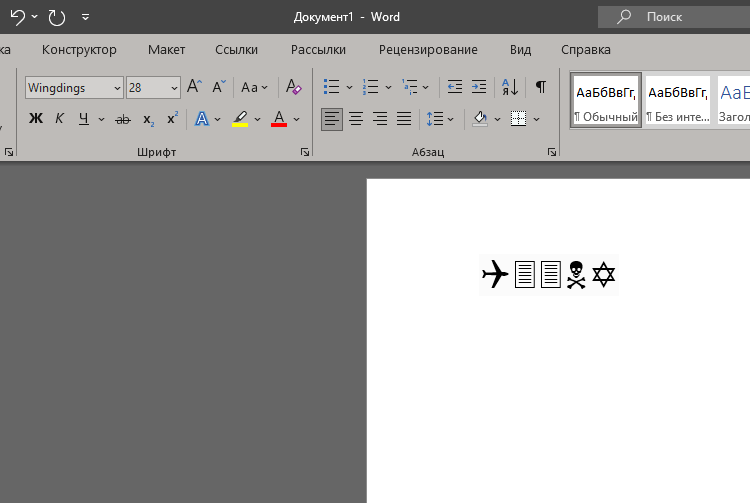Toggle bold Ж formatting
750x503 pixels.
[x=35, y=119]
